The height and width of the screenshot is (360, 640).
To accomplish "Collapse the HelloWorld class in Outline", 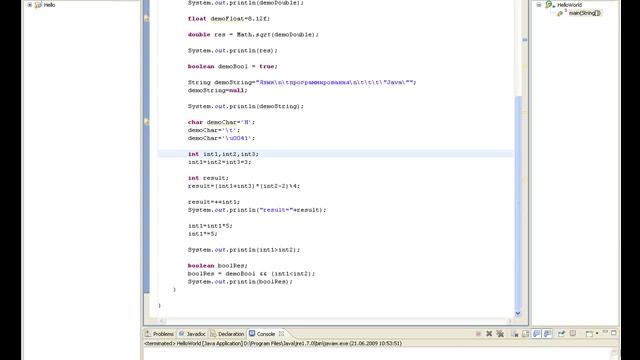I will [539, 5].
